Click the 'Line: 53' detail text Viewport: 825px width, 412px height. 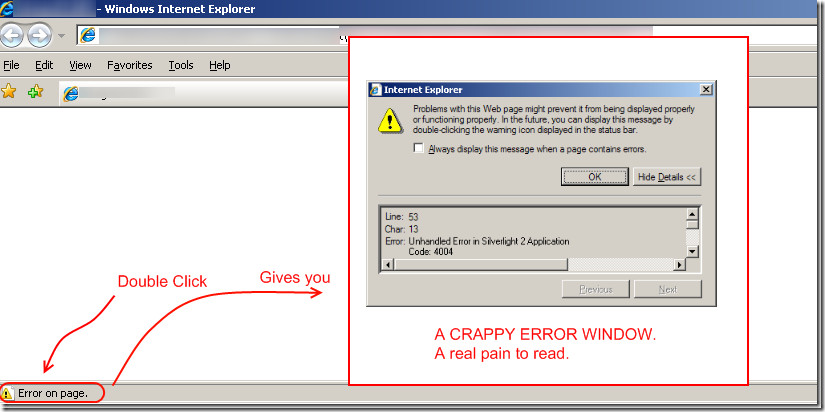pyautogui.click(x=401, y=217)
